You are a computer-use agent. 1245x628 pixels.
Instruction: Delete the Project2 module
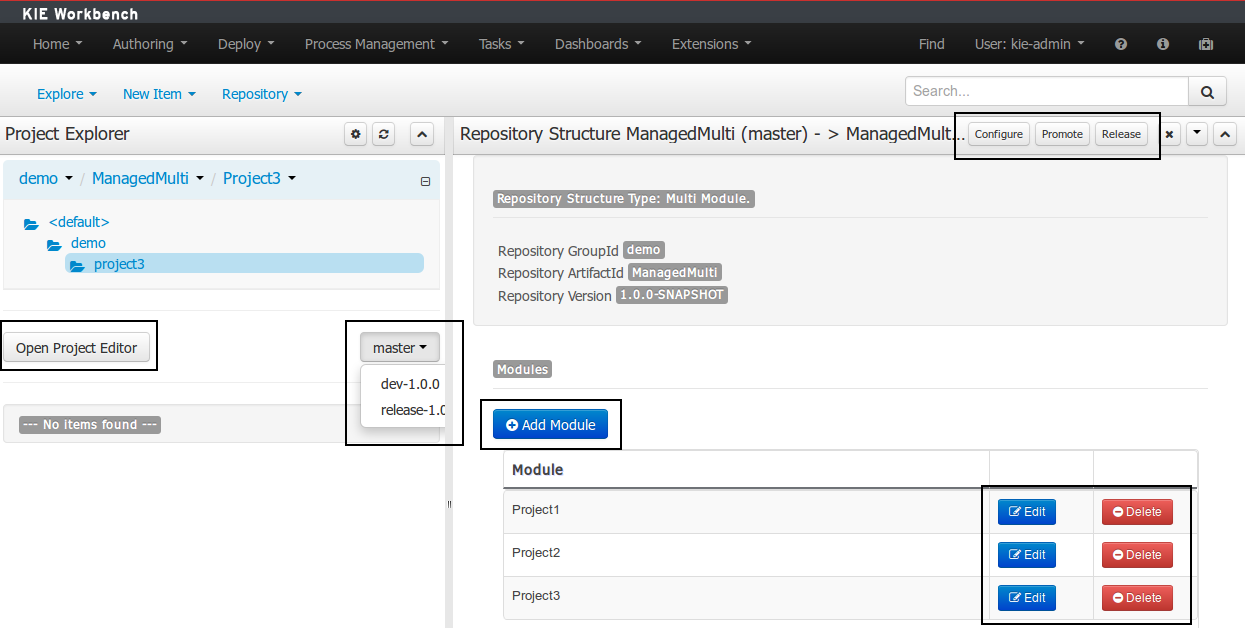[1137, 554]
